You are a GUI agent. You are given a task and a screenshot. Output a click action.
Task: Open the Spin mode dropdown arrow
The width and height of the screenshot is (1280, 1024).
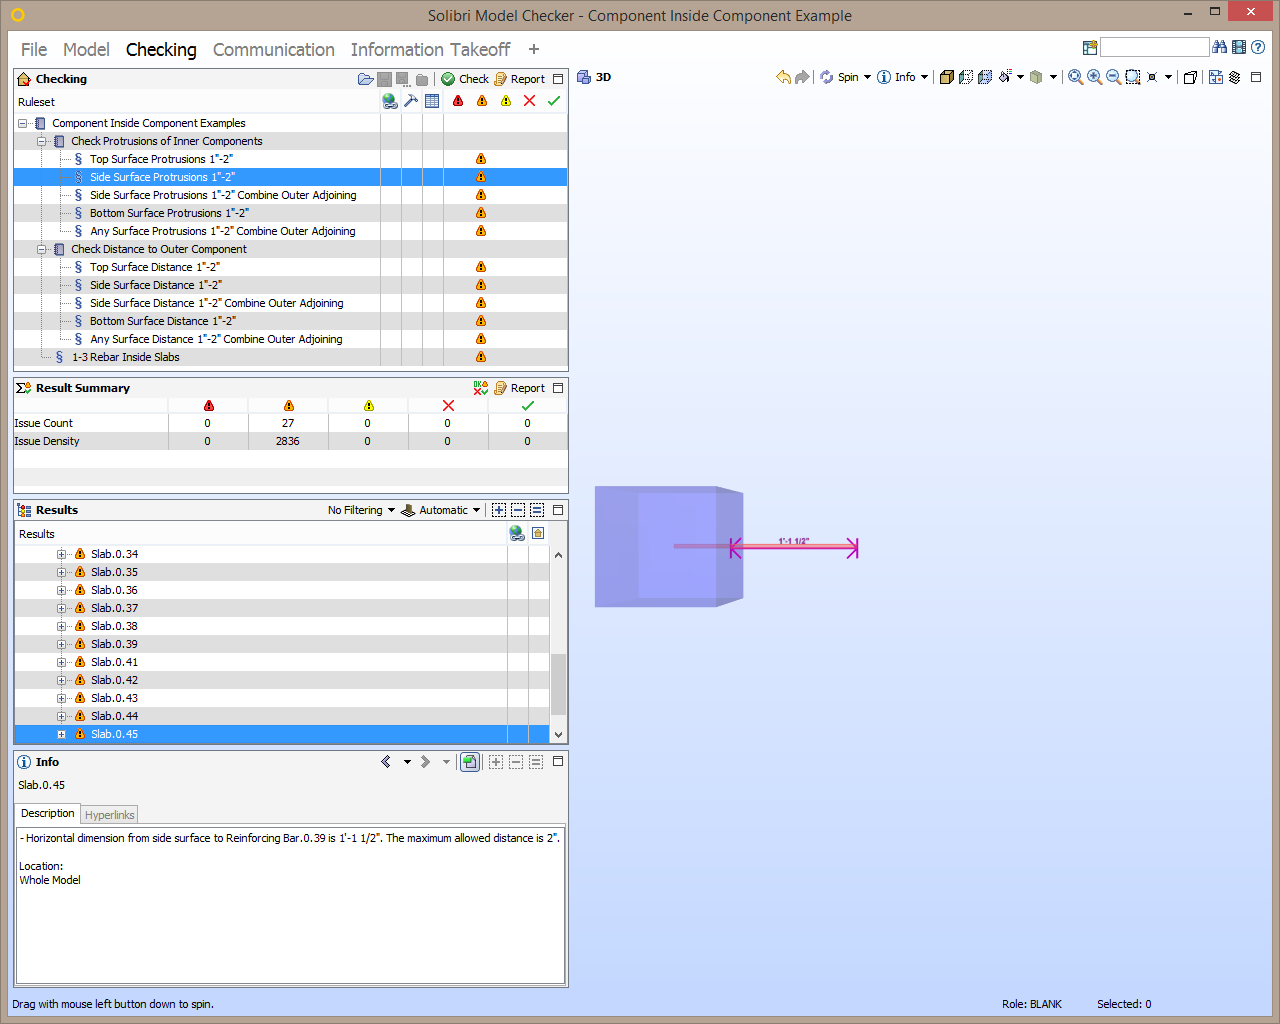pyautogui.click(x=867, y=77)
